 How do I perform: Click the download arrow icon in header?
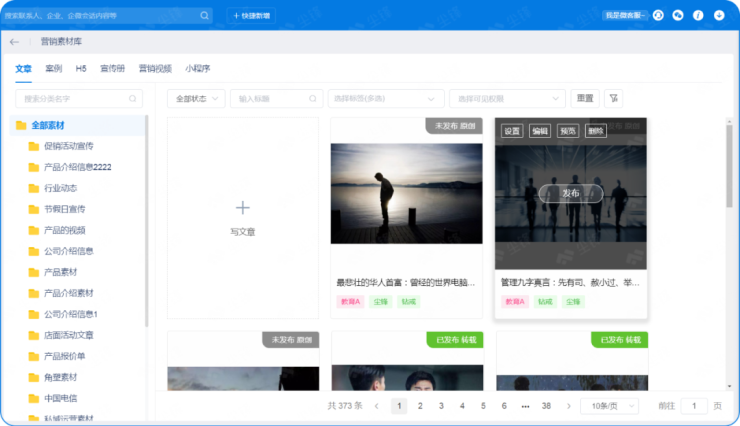719,15
